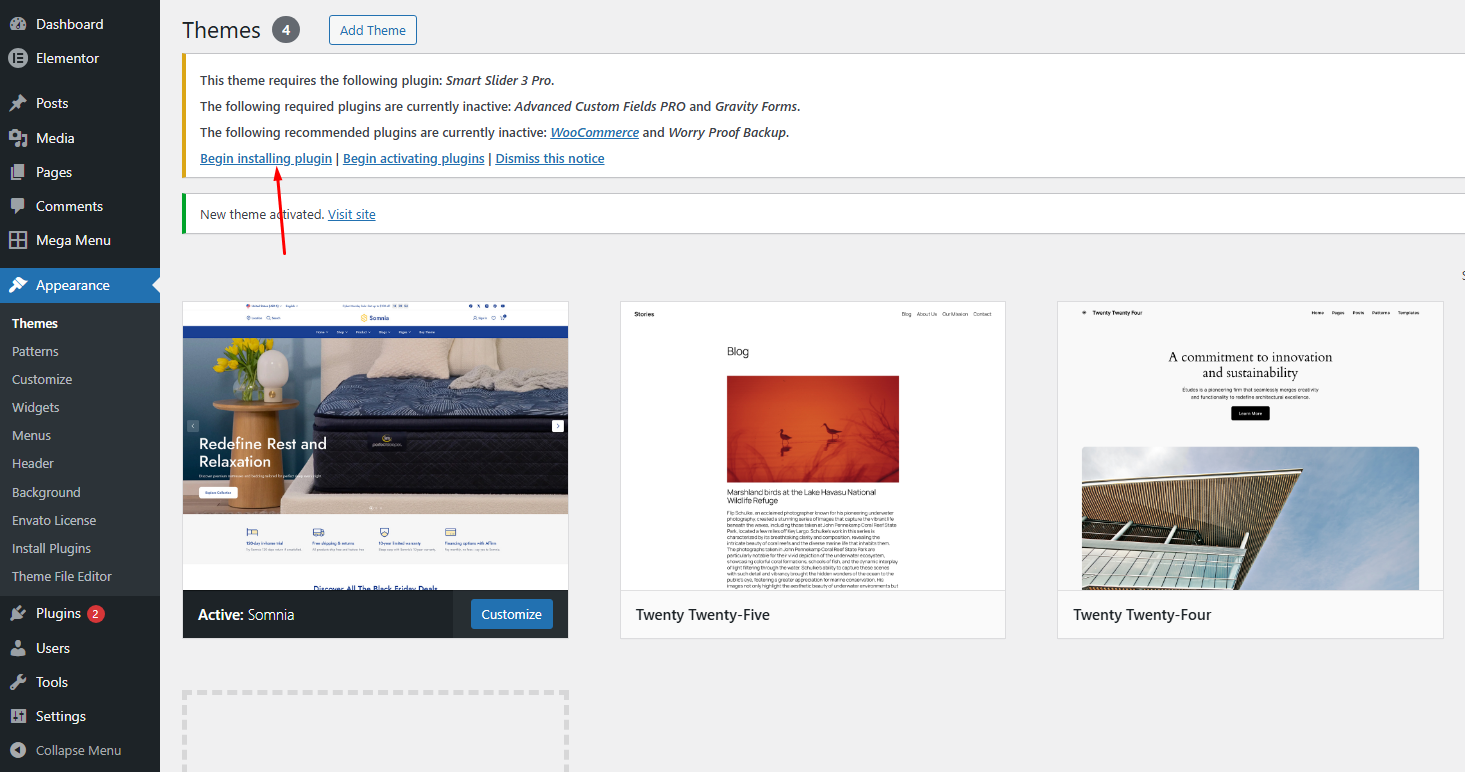Click the Posts pushpin icon
The height and width of the screenshot is (772, 1465).
coord(18,103)
